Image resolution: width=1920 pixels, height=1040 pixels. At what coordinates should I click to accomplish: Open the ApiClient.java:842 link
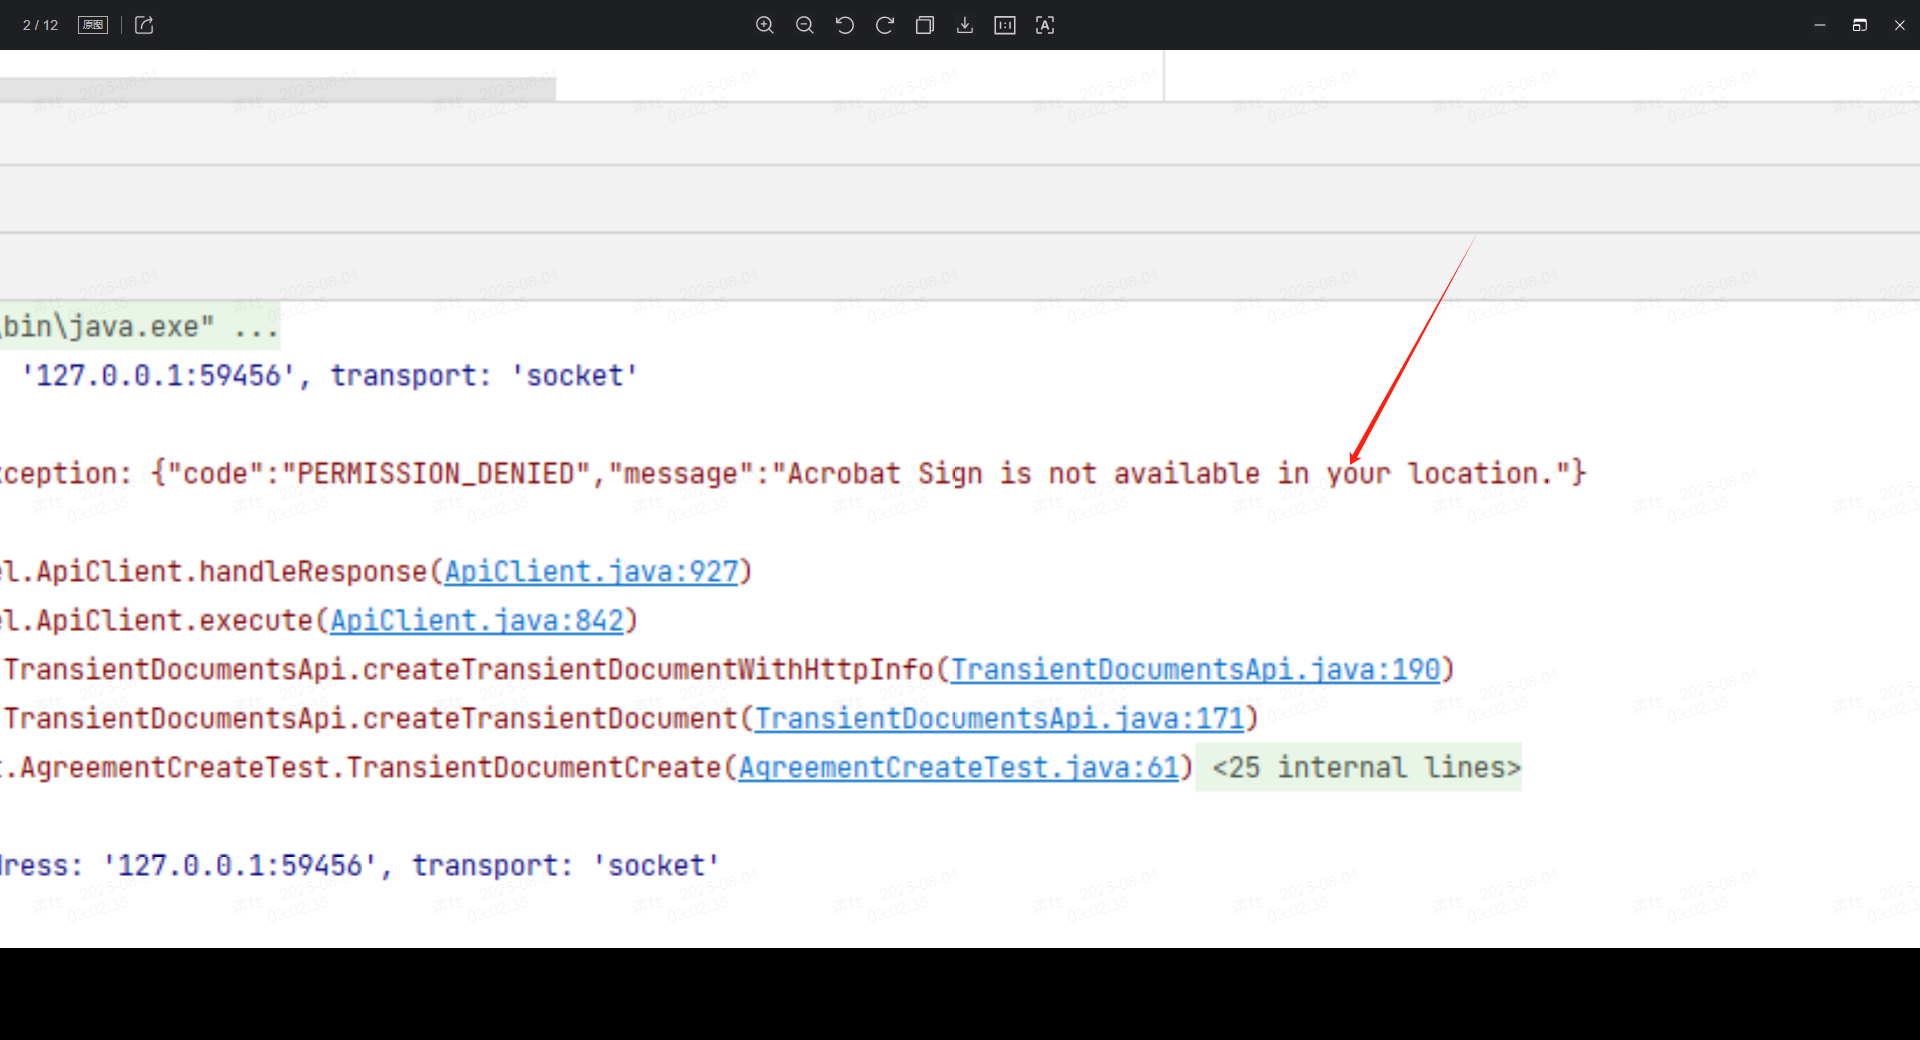coord(477,620)
